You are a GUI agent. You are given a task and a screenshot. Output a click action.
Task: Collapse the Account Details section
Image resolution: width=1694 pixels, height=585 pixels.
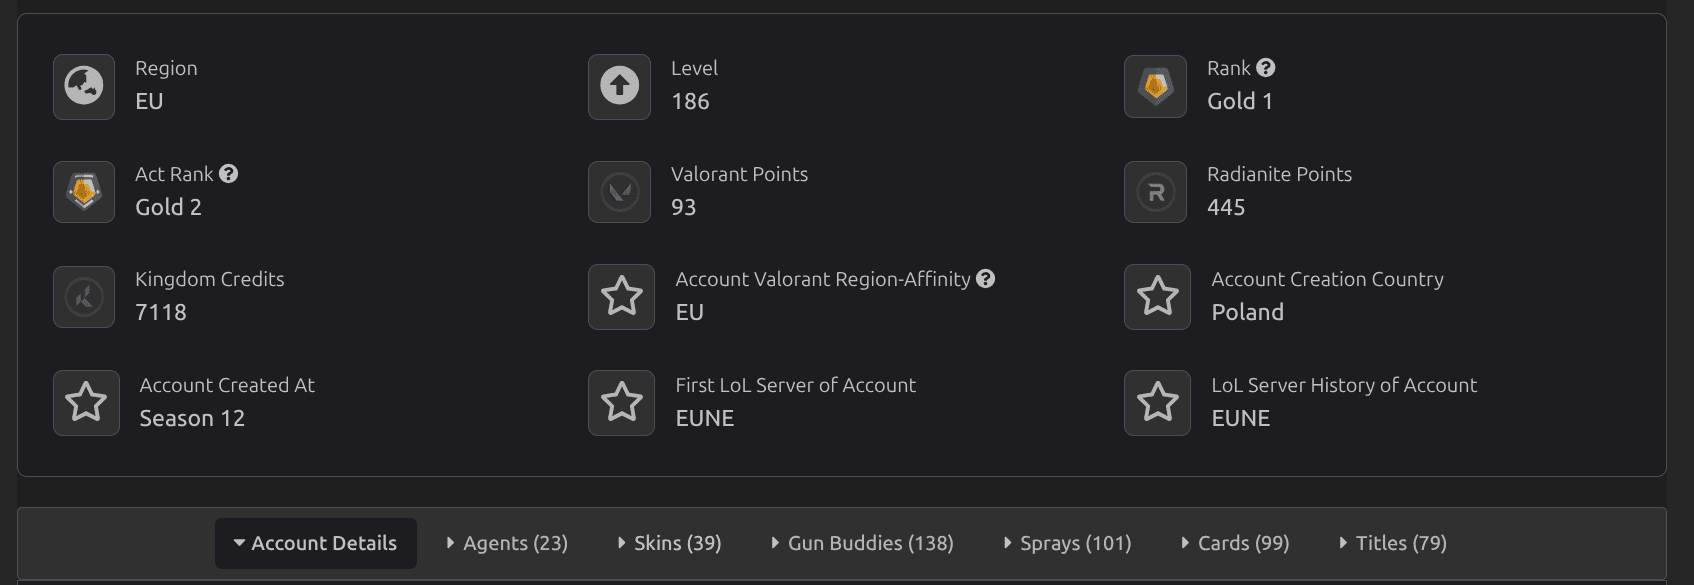pyautogui.click(x=316, y=543)
